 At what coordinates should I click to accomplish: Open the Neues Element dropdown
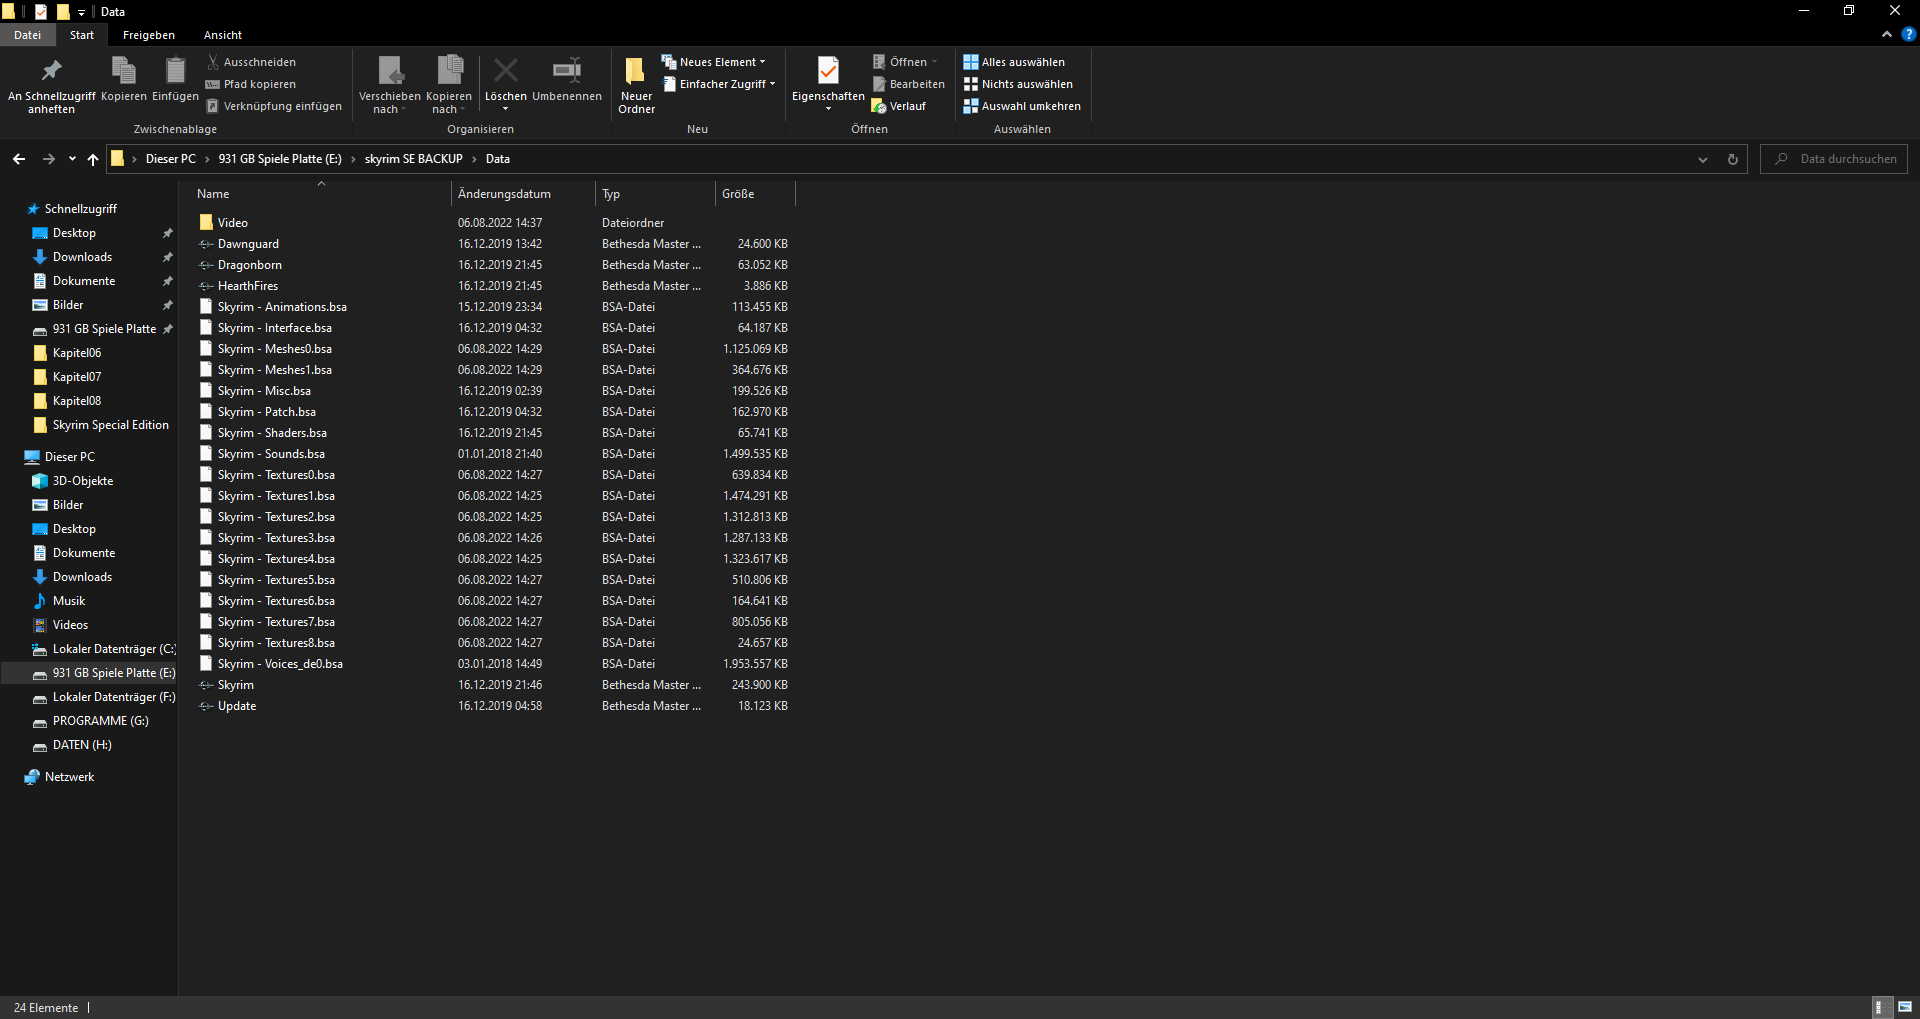click(713, 62)
